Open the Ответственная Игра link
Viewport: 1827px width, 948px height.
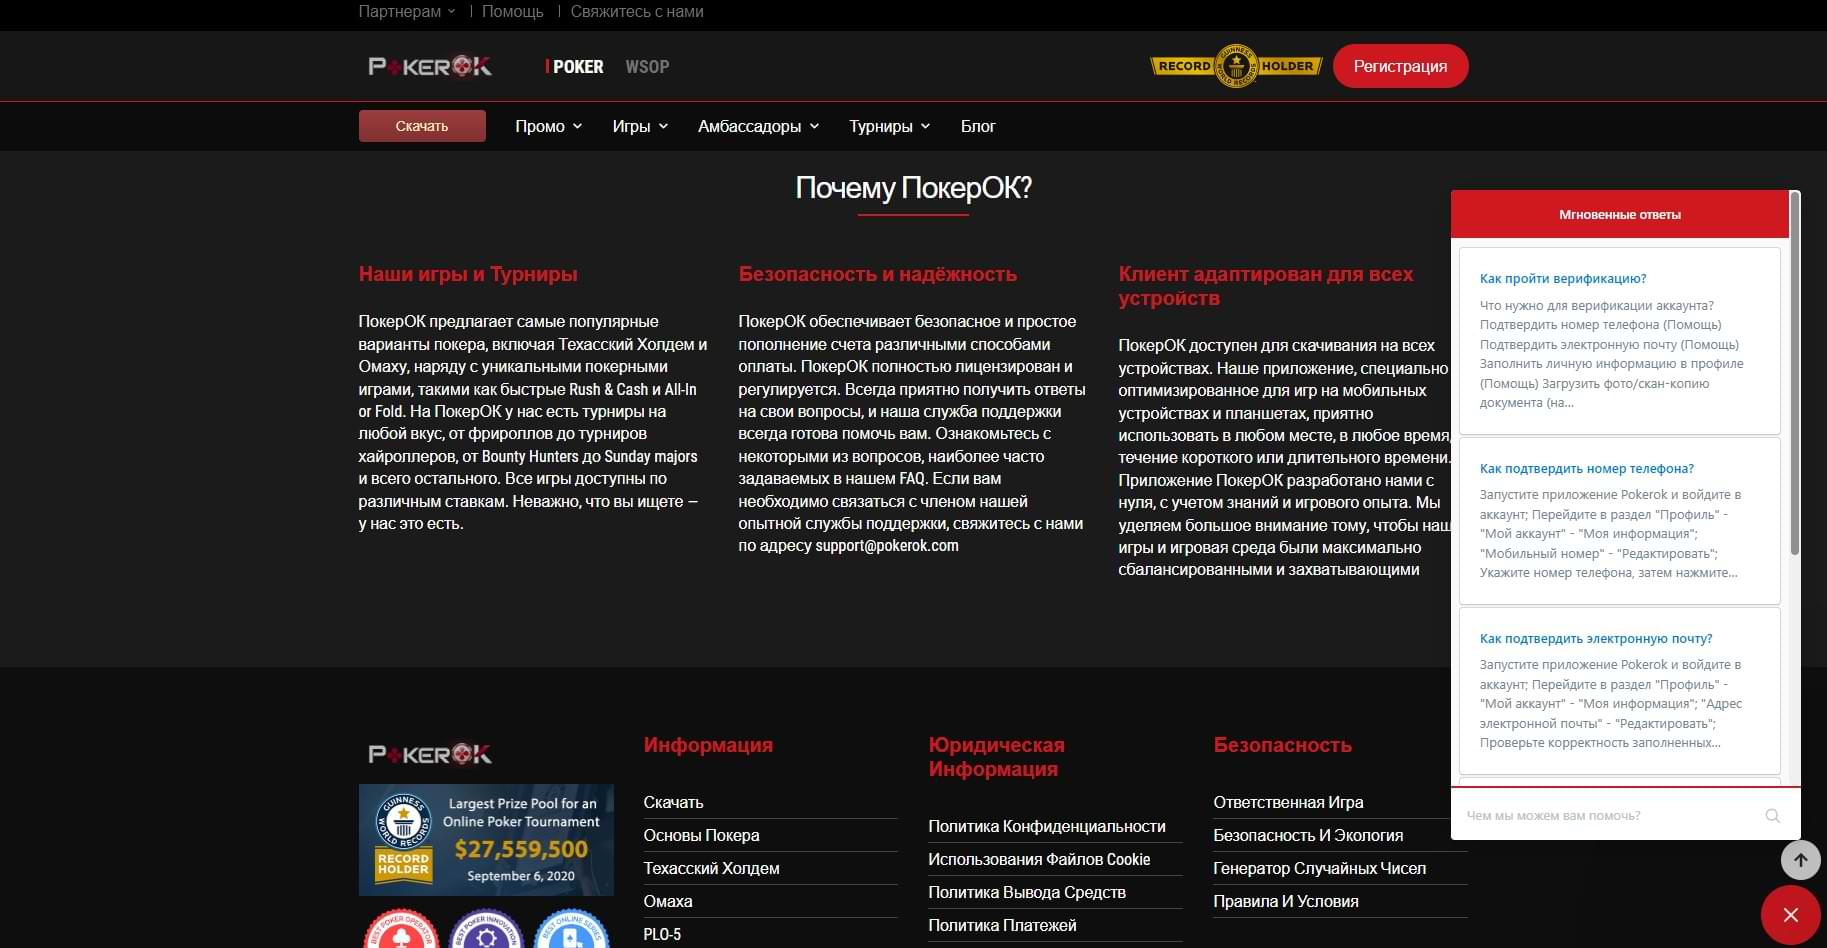(x=1288, y=802)
